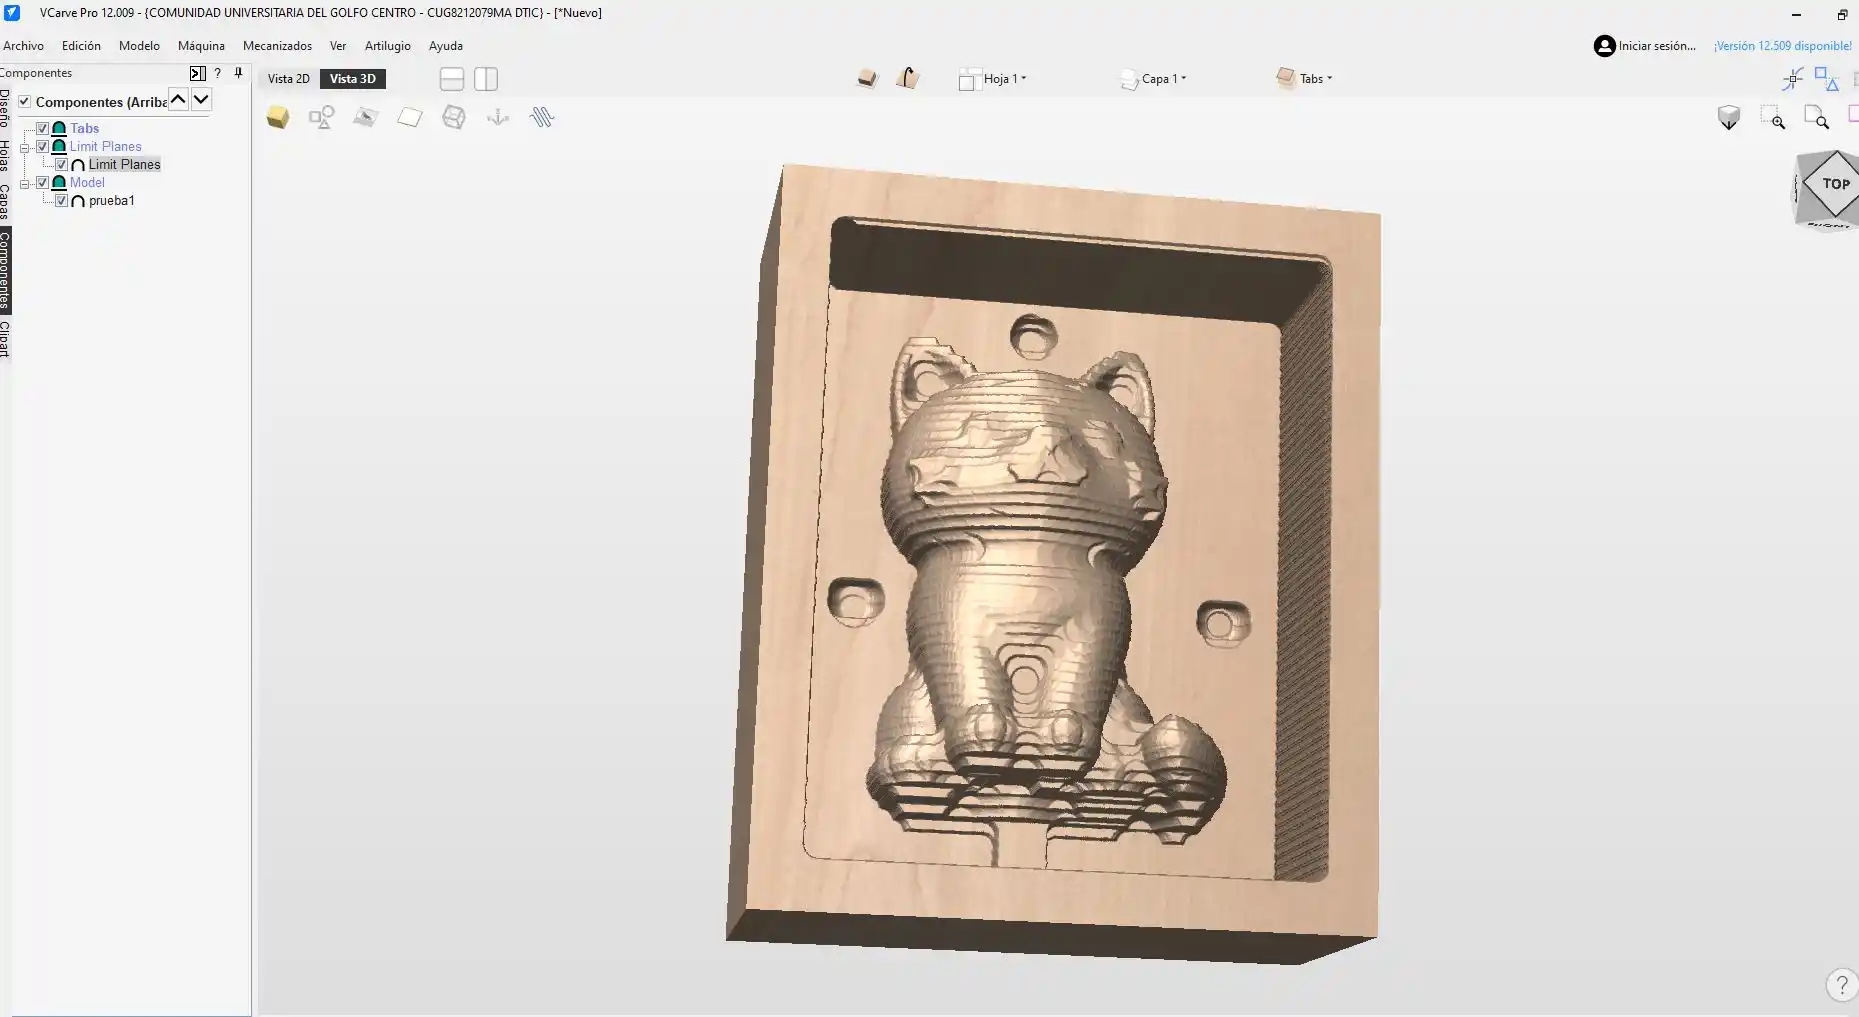Click the round help button bottom right
The height and width of the screenshot is (1017, 1859).
(1842, 985)
